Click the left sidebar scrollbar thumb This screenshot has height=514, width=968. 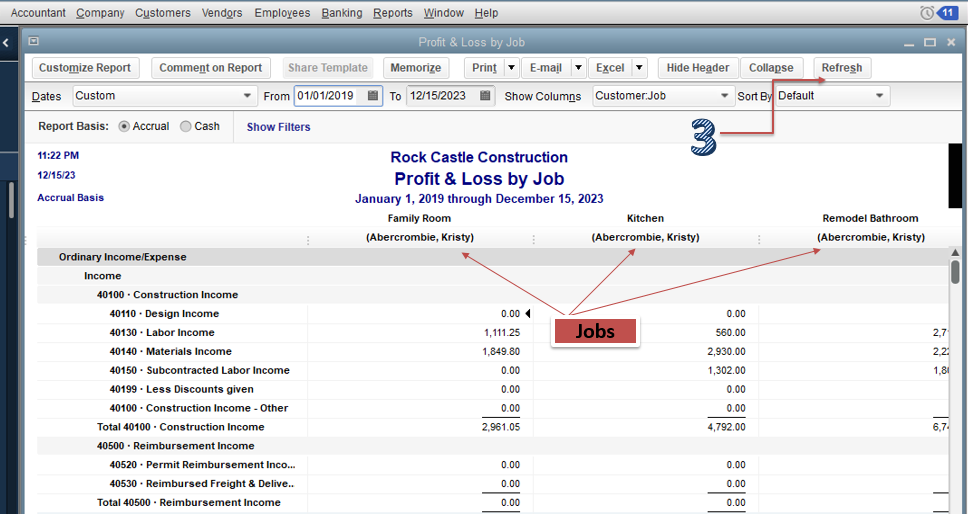(x=11, y=200)
